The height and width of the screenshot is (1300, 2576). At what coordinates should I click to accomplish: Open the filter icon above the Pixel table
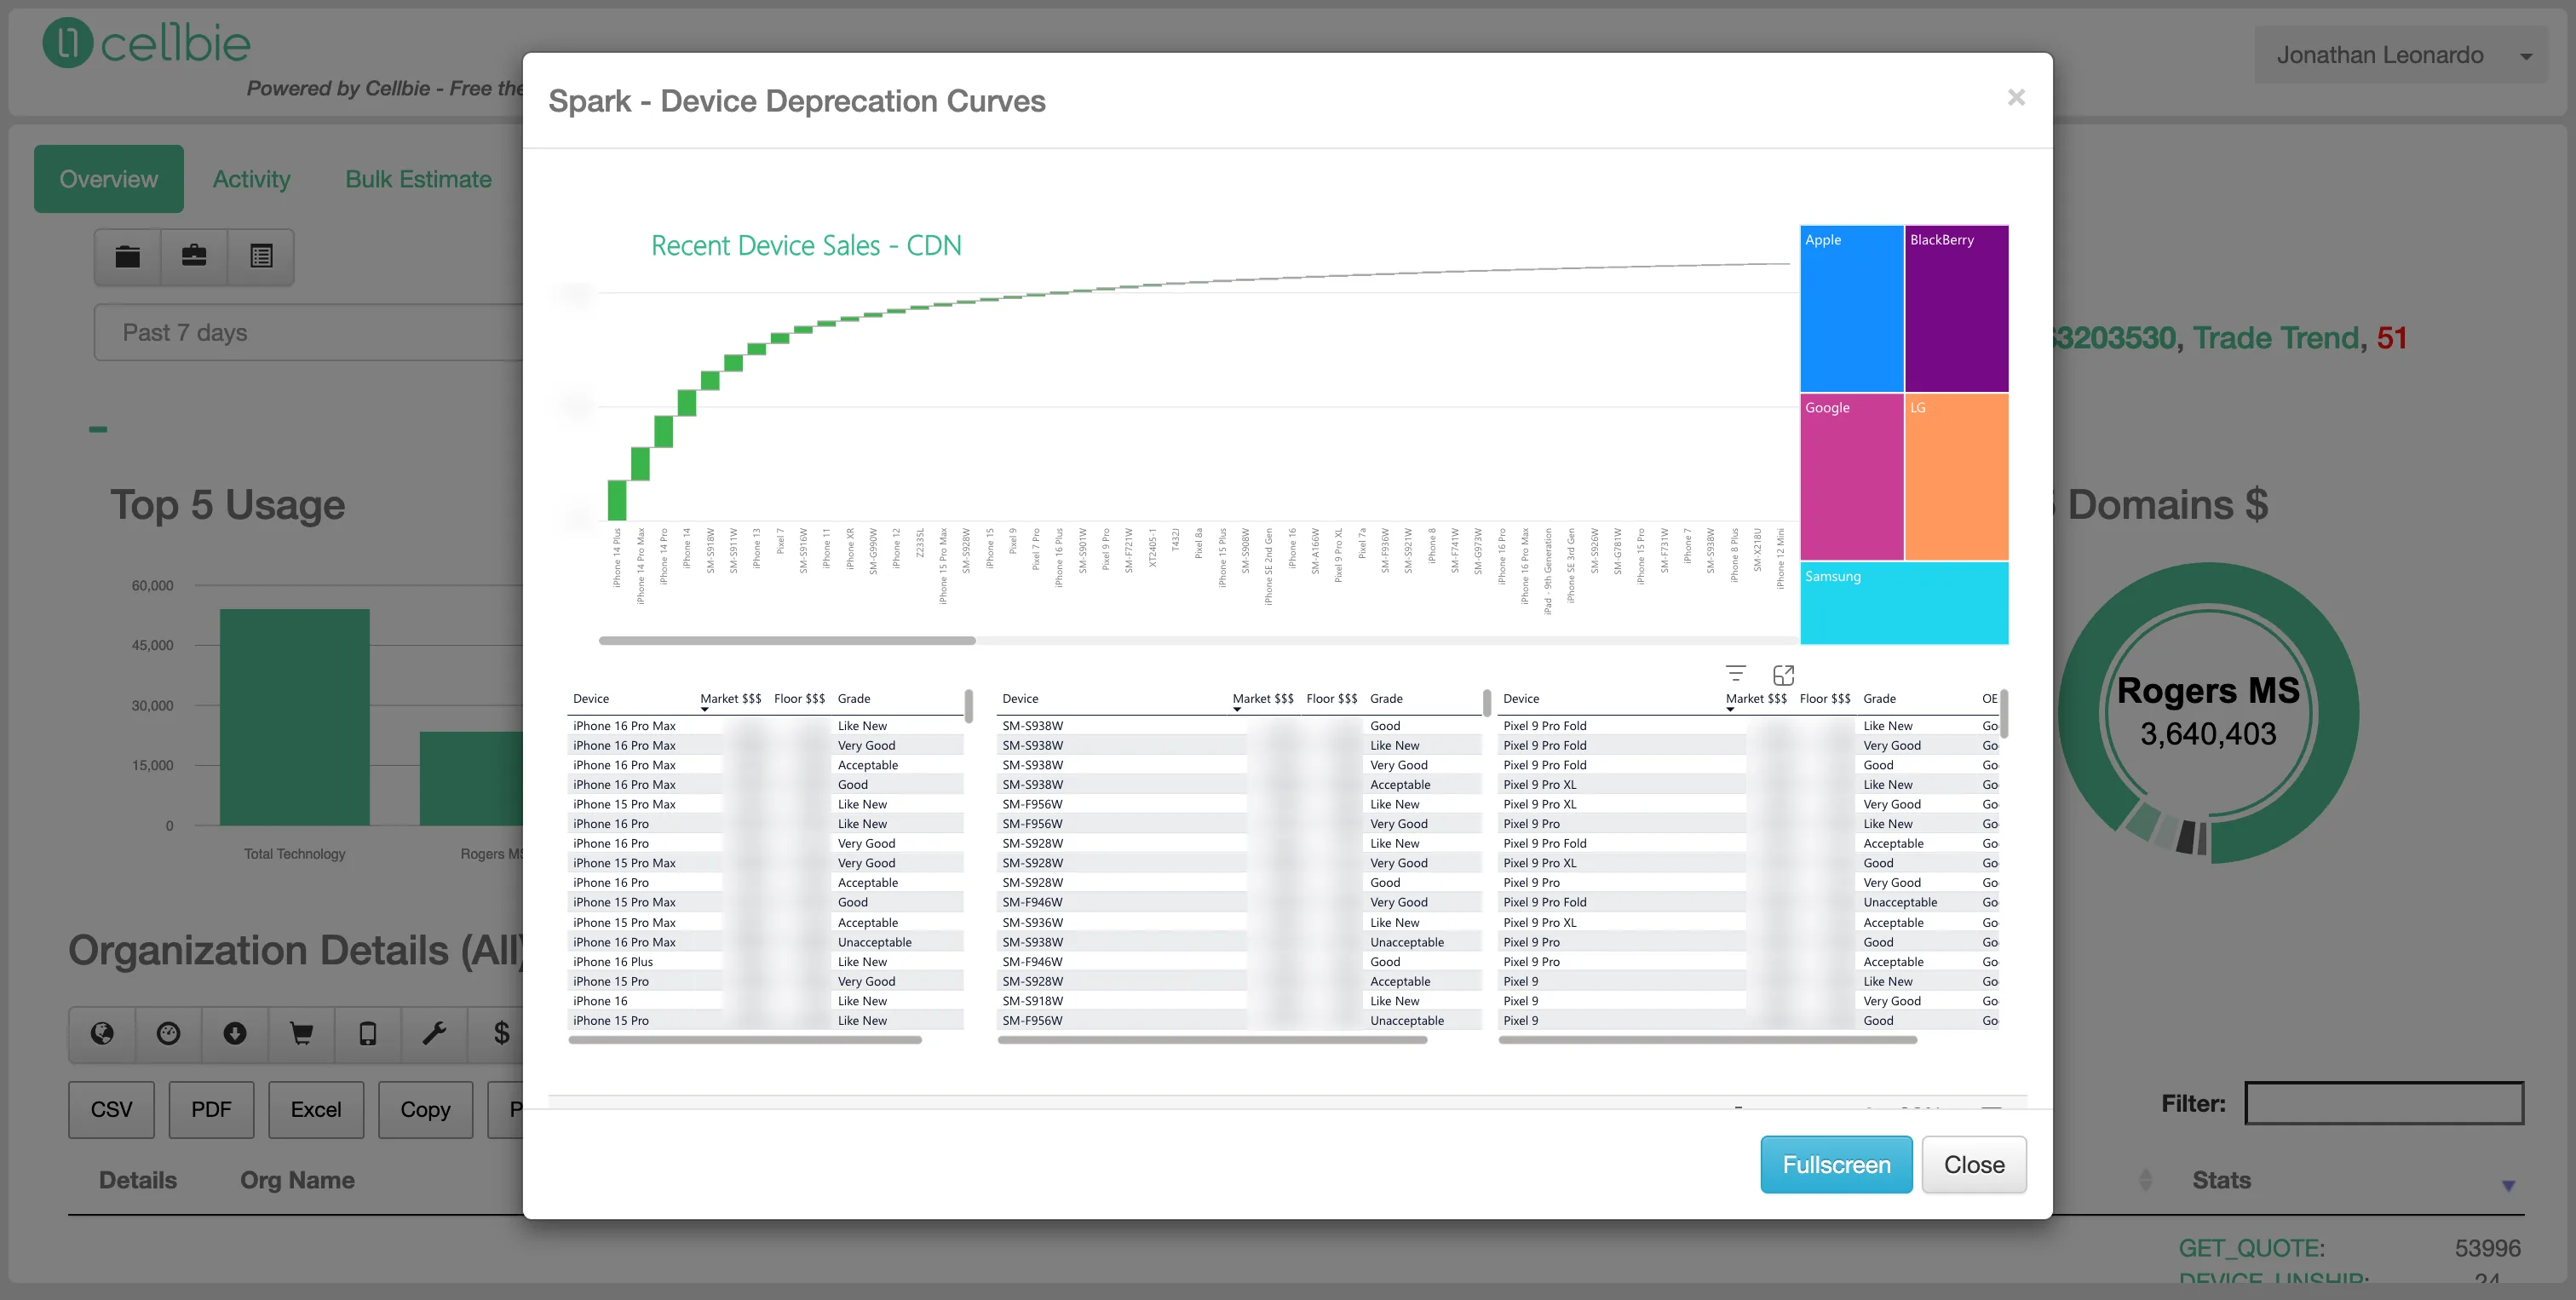[x=1736, y=674]
